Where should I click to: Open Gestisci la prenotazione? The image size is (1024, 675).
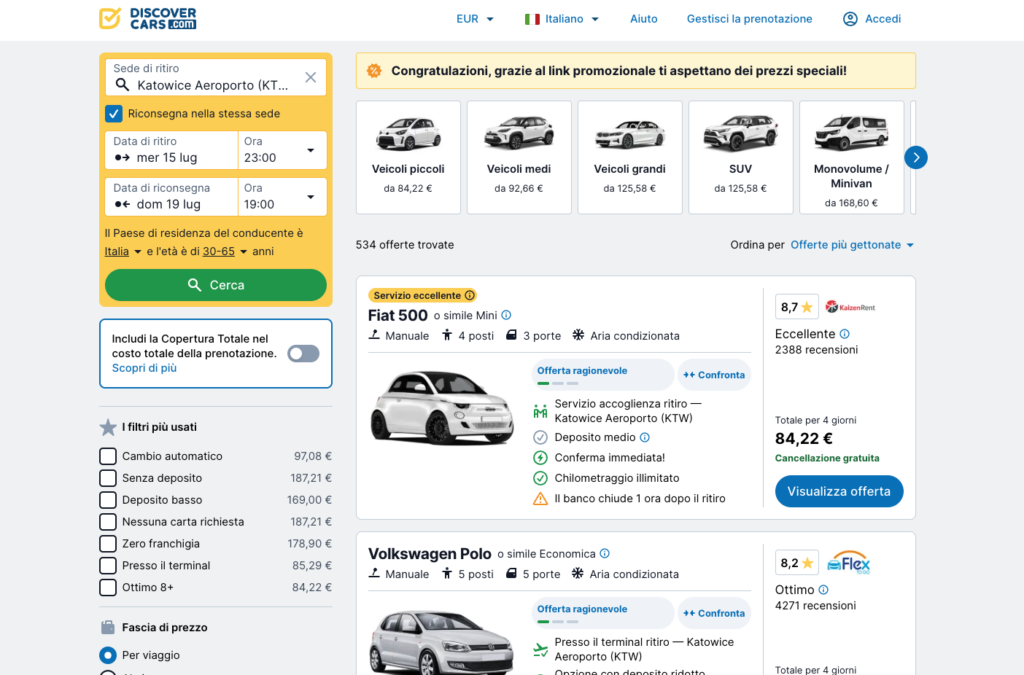749,19
